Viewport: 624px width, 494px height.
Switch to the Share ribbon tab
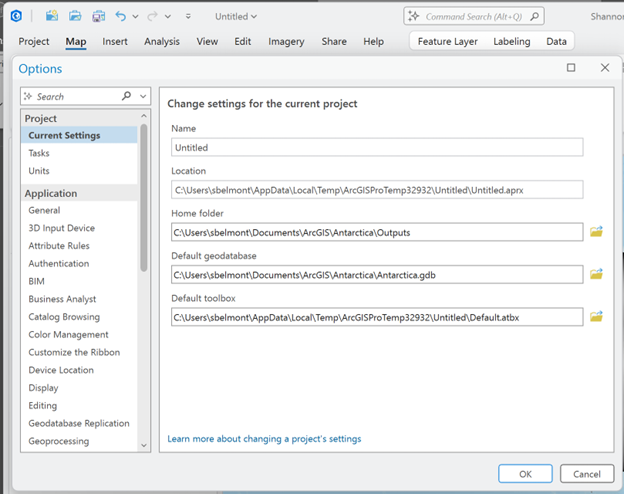(x=334, y=41)
